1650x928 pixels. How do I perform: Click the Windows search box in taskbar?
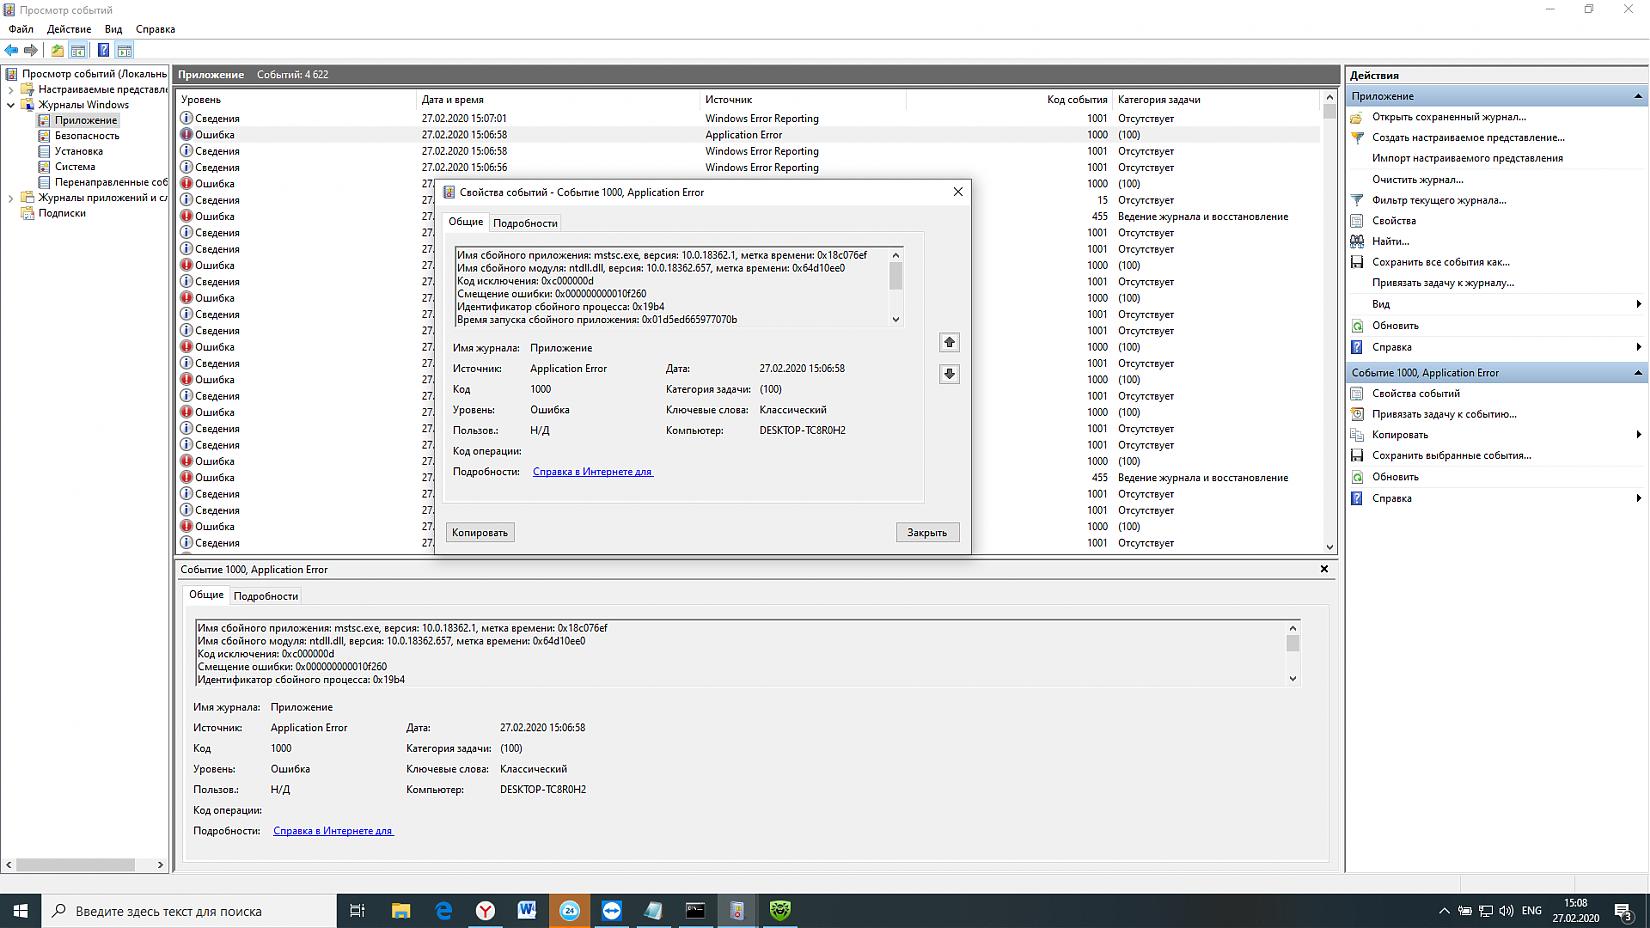(x=190, y=911)
